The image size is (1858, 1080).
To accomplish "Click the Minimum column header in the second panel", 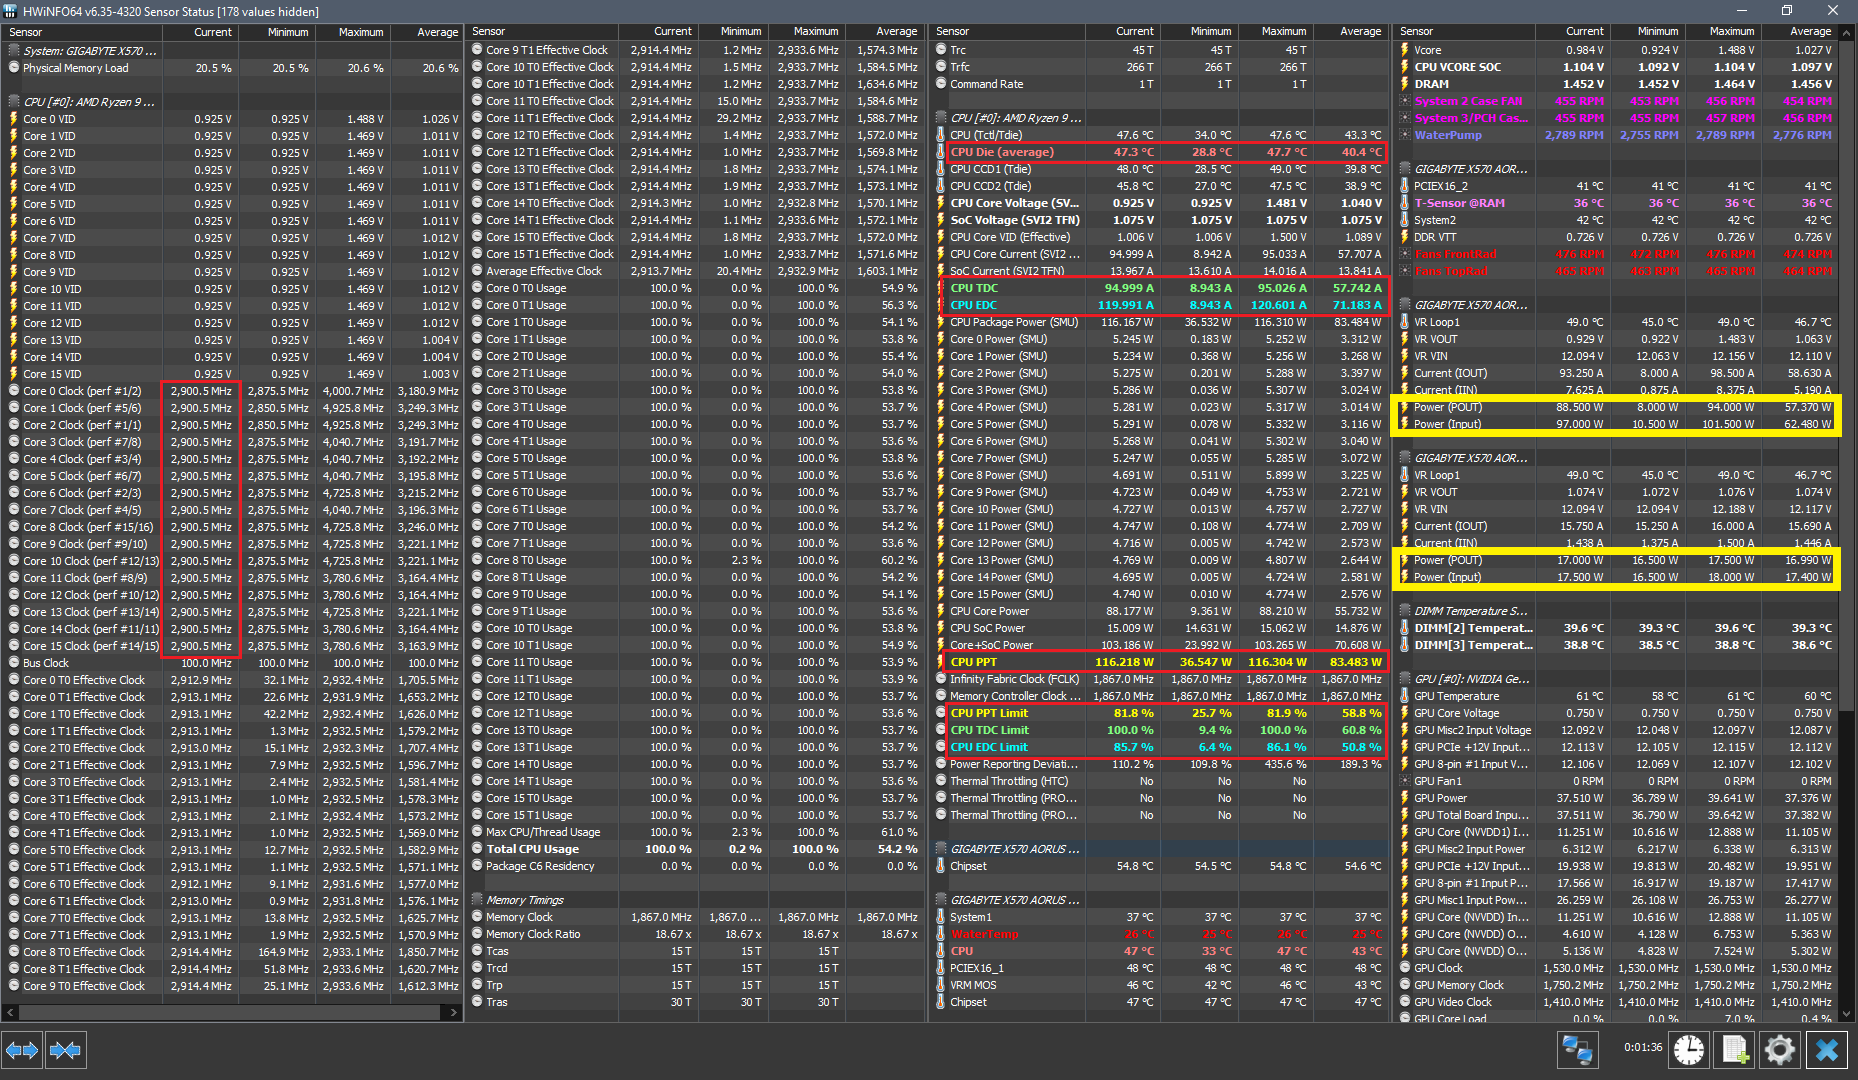I will (731, 32).
